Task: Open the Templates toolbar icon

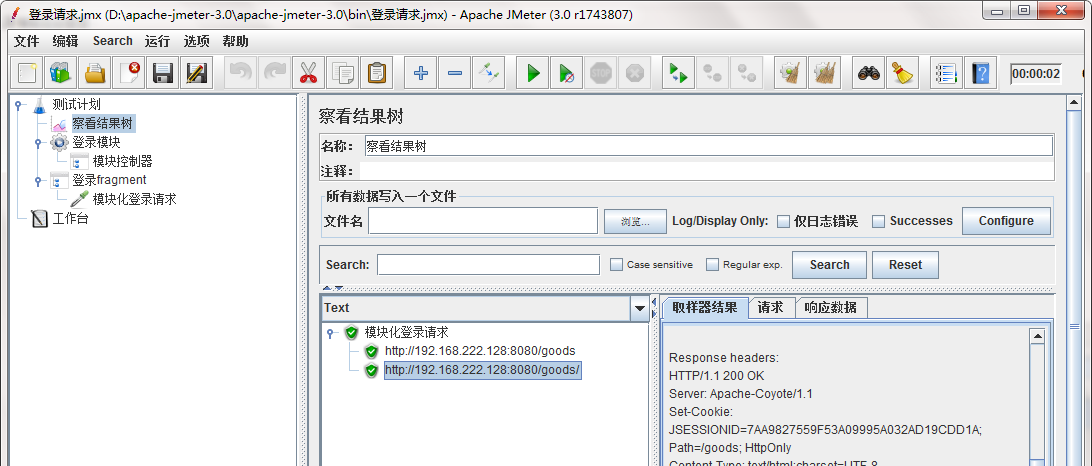Action: tap(61, 72)
